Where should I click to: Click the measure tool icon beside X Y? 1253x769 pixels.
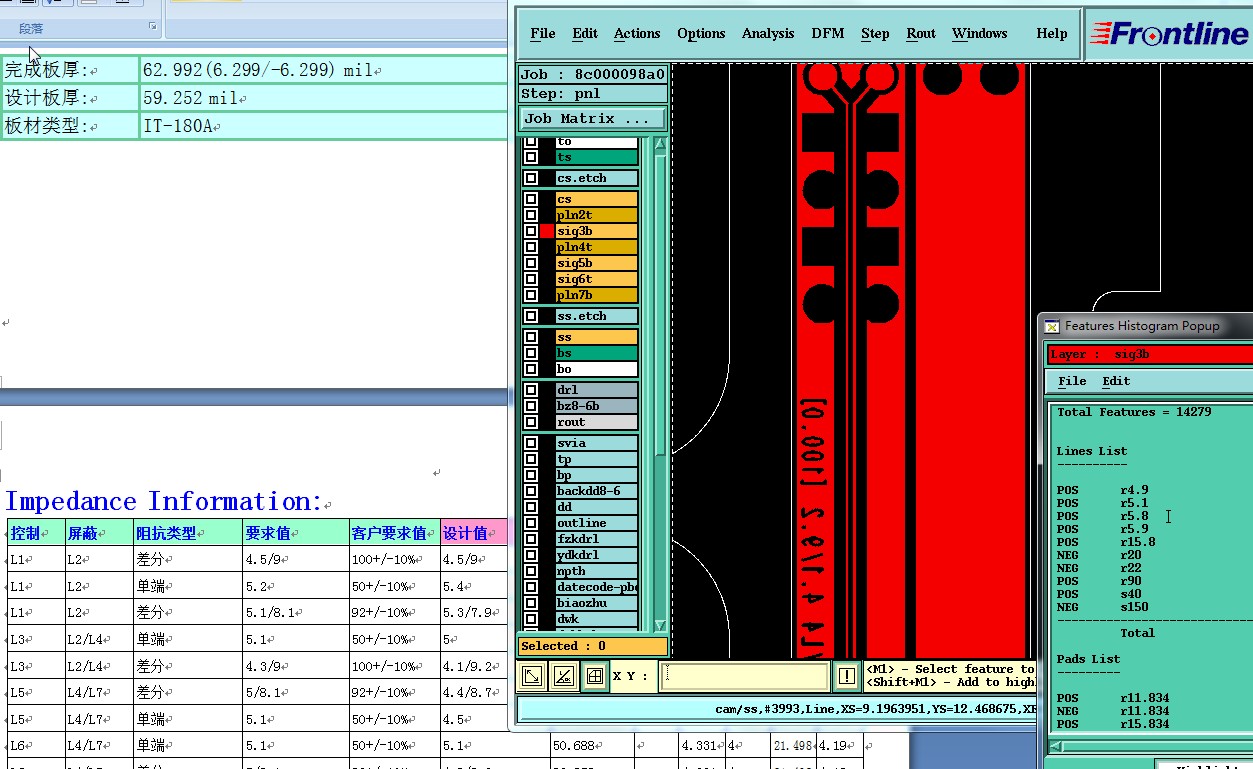point(563,677)
